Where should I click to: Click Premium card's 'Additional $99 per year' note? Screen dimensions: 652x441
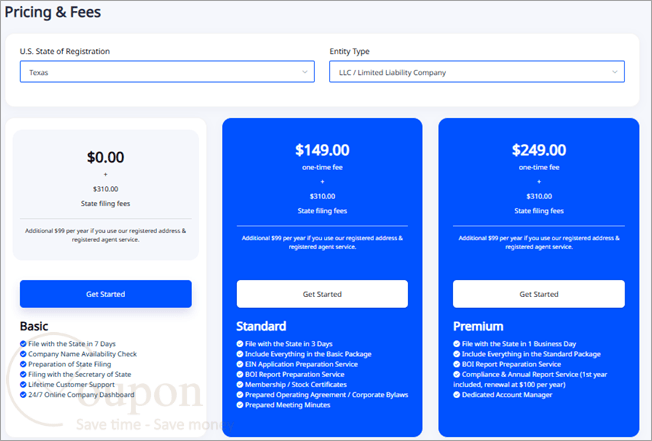point(539,242)
